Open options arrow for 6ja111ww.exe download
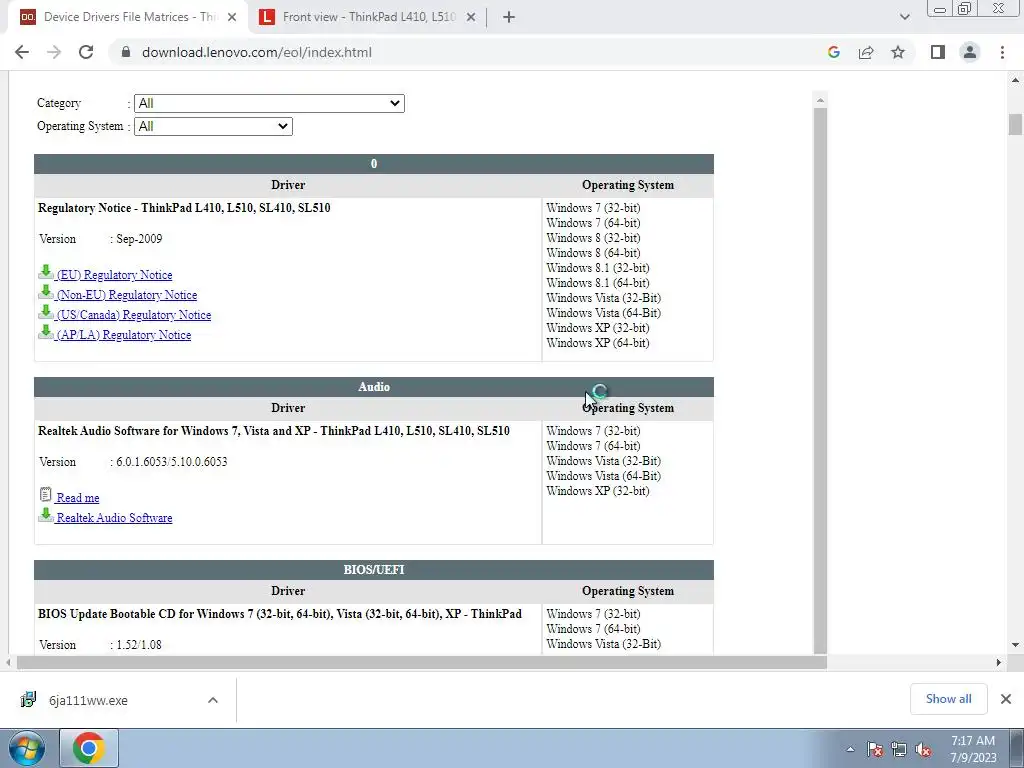This screenshot has height=768, width=1024. click(213, 700)
